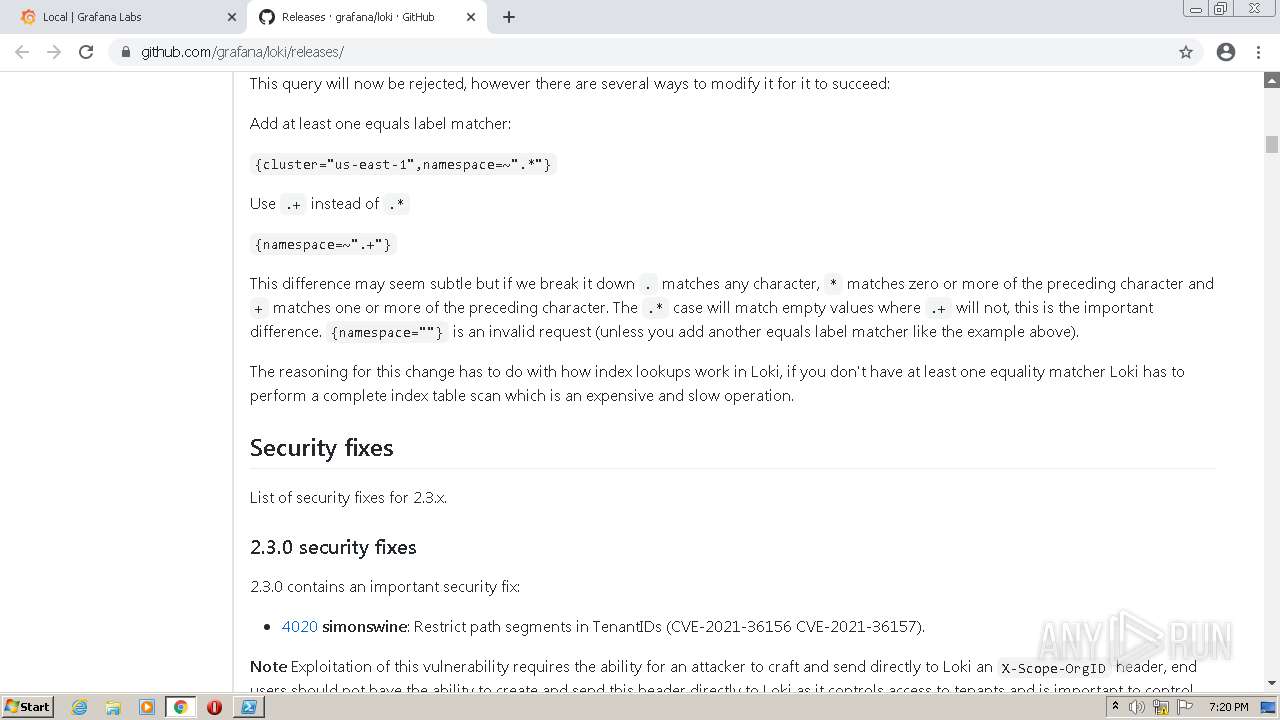Close the Local | Grafana Labs tab
Image resolution: width=1280 pixels, height=720 pixels.
coord(232,17)
